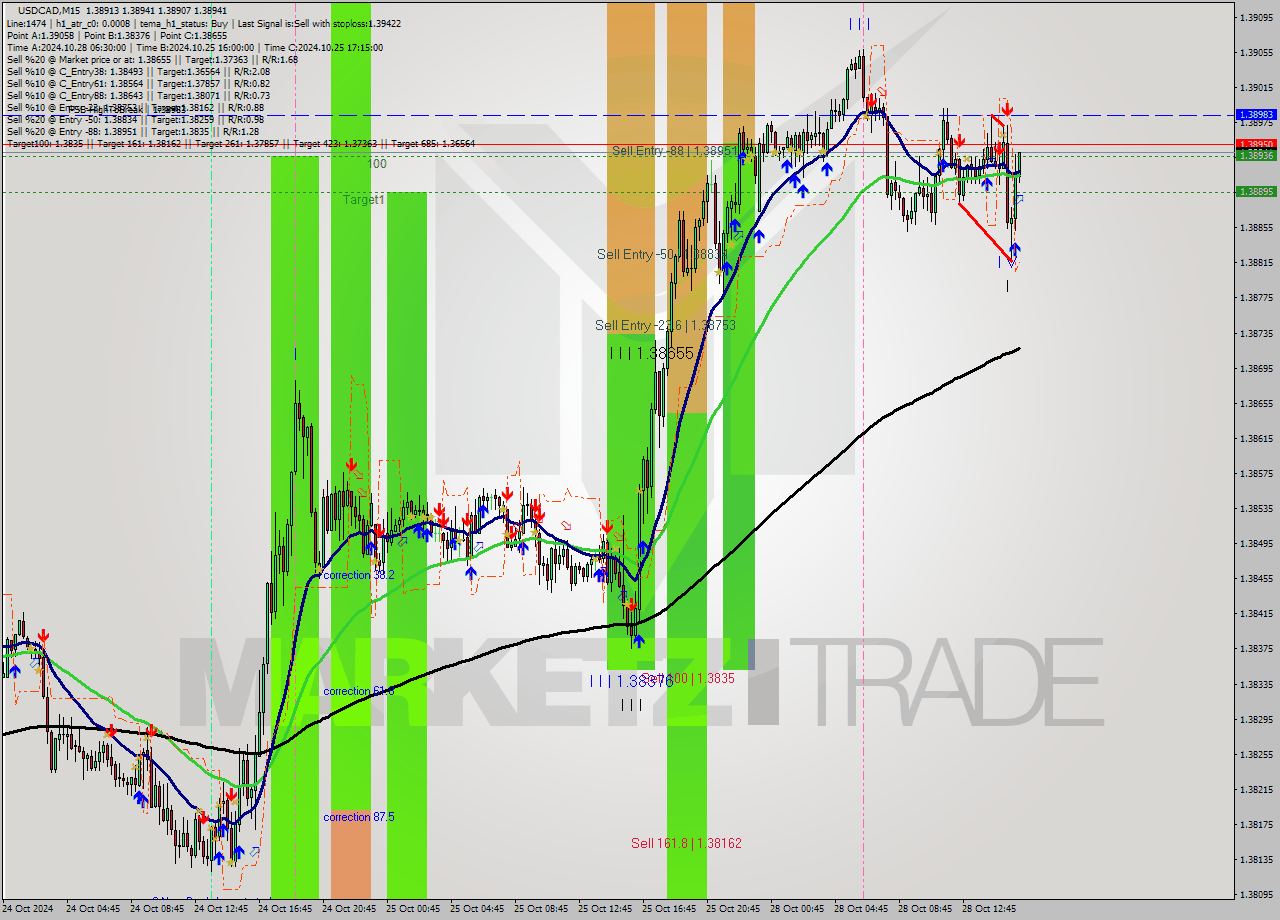Screen dimensions: 1280x920
Task: Click the '| | | 1.38655' level label
Action: pos(652,353)
